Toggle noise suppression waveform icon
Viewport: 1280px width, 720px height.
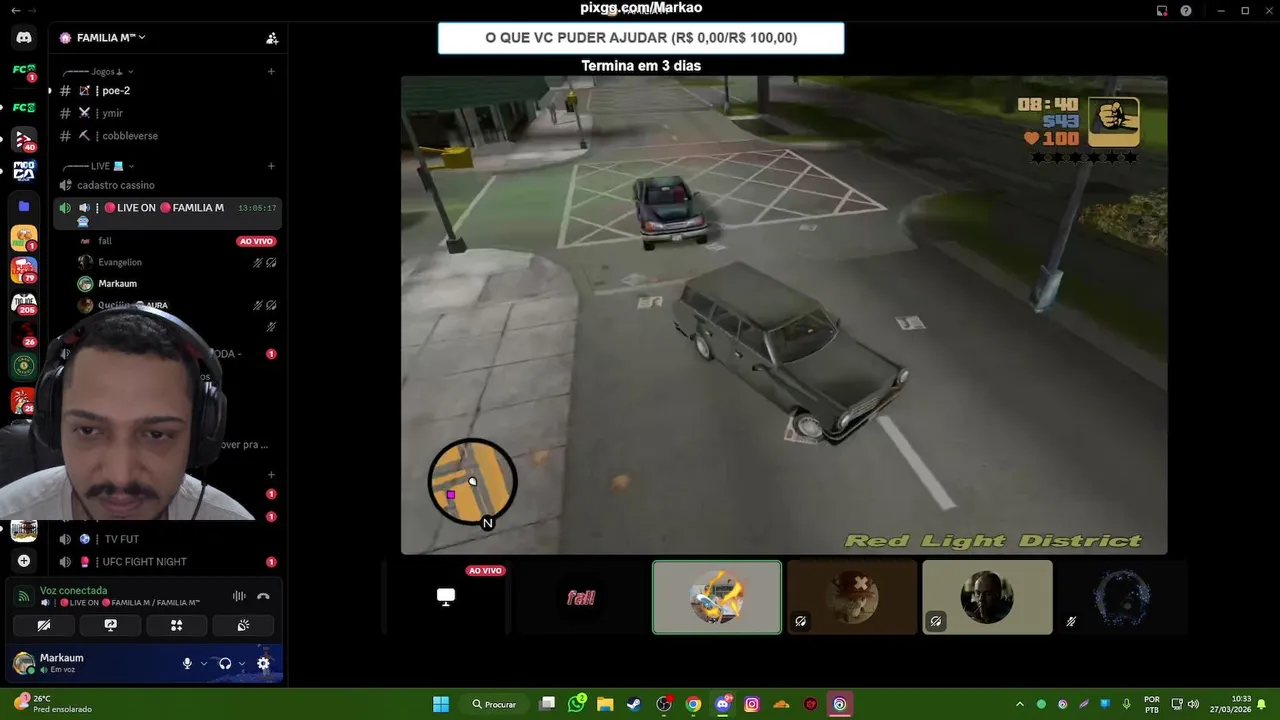tap(239, 597)
